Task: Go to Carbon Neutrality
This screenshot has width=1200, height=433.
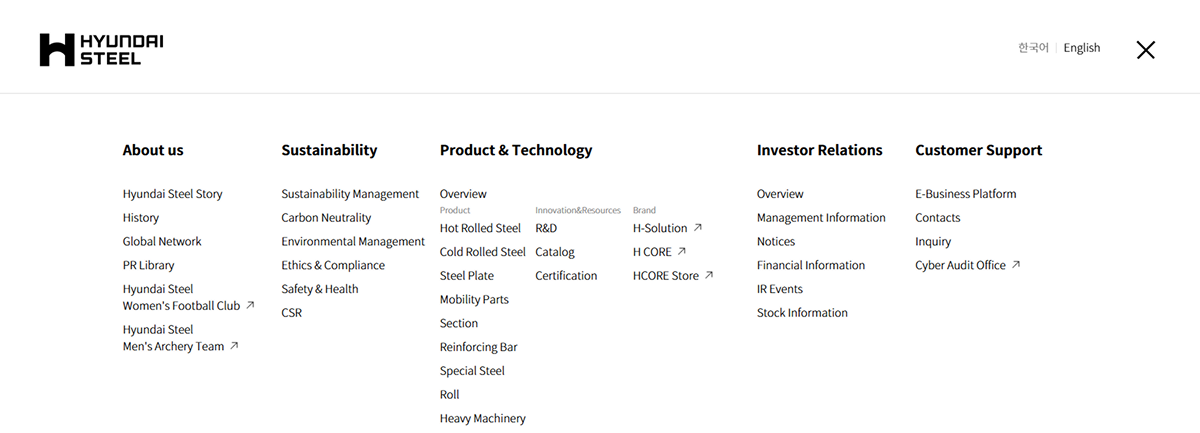Action: [326, 218]
